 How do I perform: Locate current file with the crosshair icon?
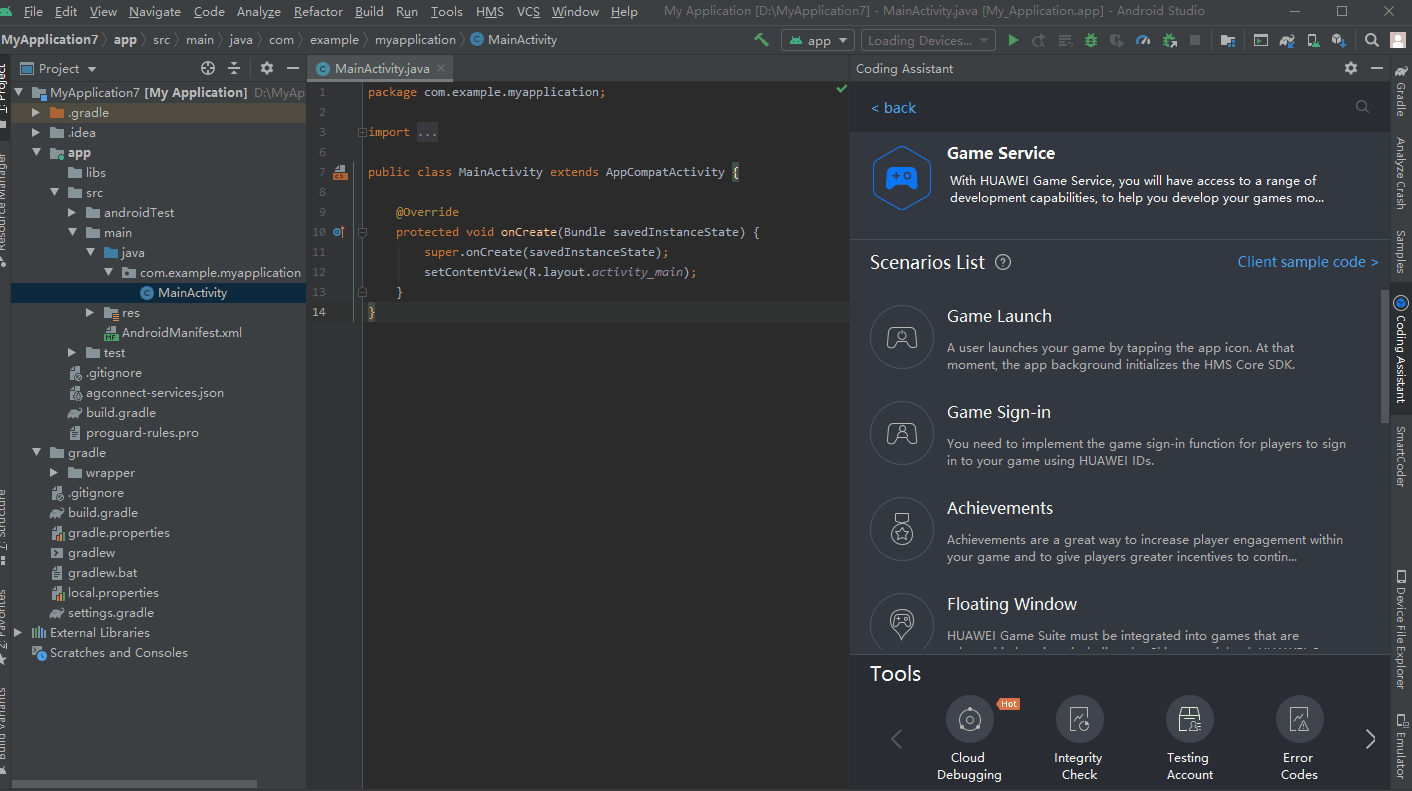[208, 68]
